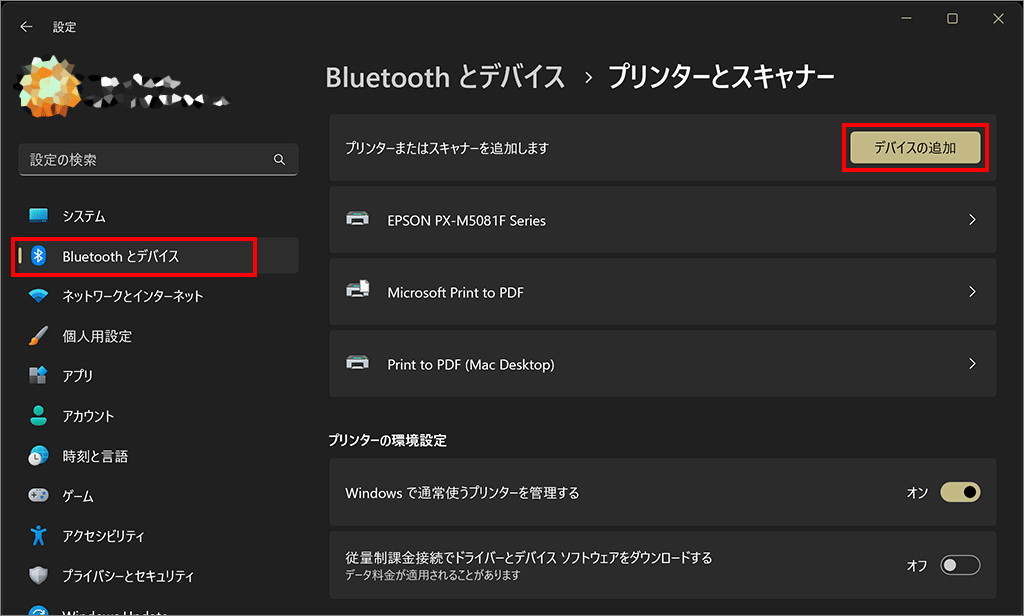Image resolution: width=1024 pixels, height=616 pixels.
Task: Click the Print to PDF (Mac Desktop) icon
Action: tap(357, 363)
